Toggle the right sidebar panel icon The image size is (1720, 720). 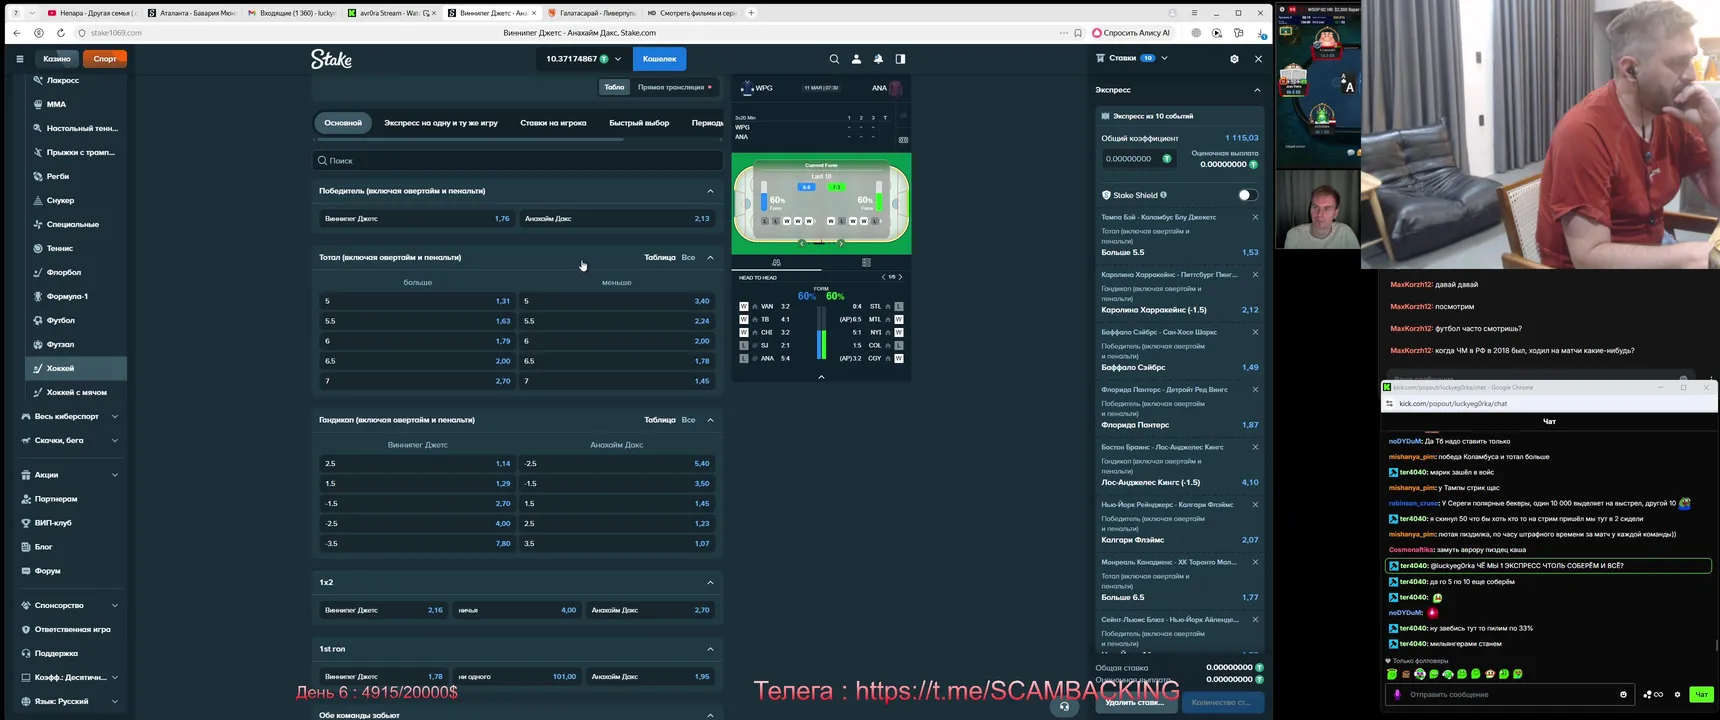900,59
